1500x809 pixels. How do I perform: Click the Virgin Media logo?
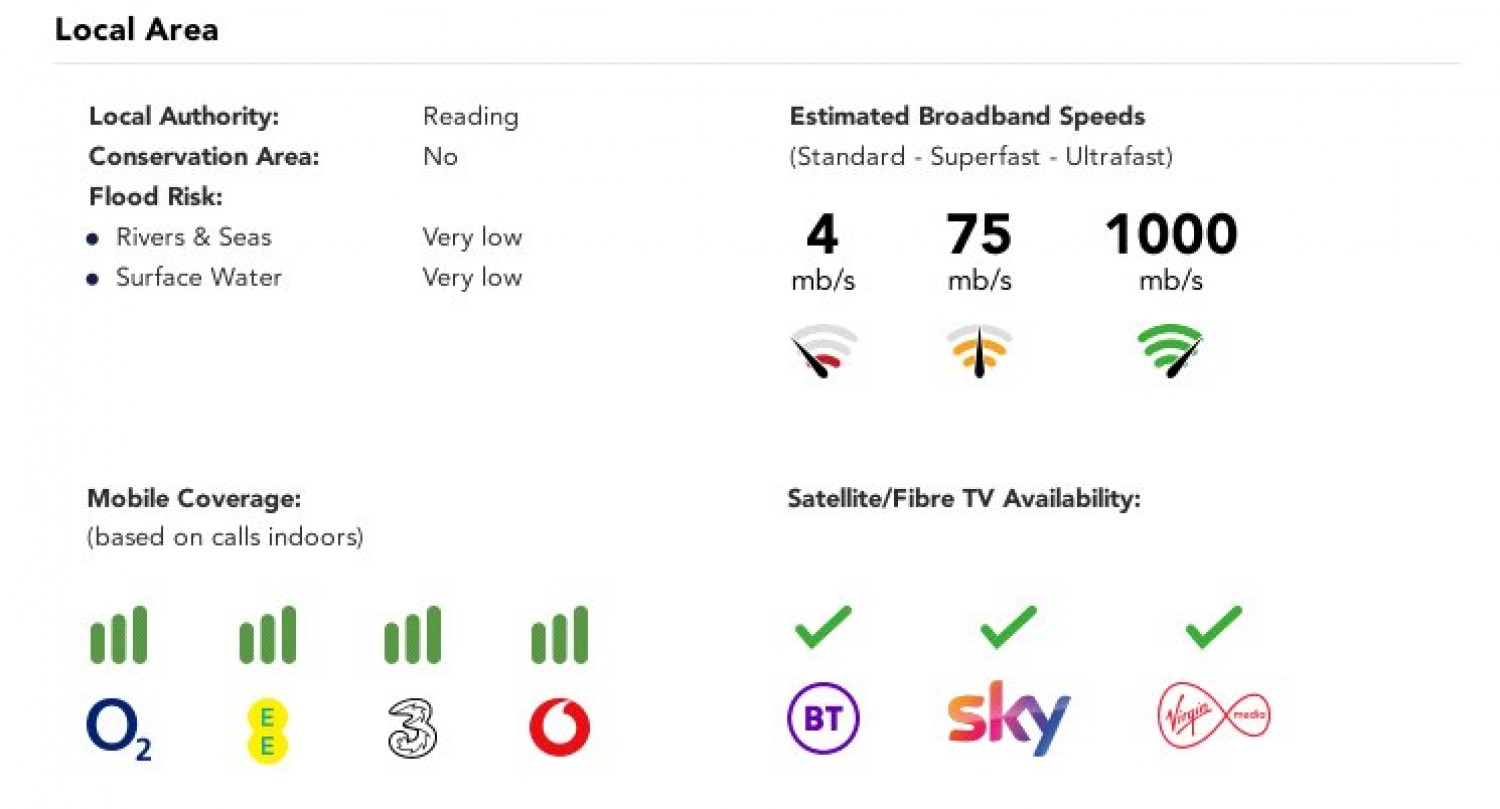(x=1213, y=717)
